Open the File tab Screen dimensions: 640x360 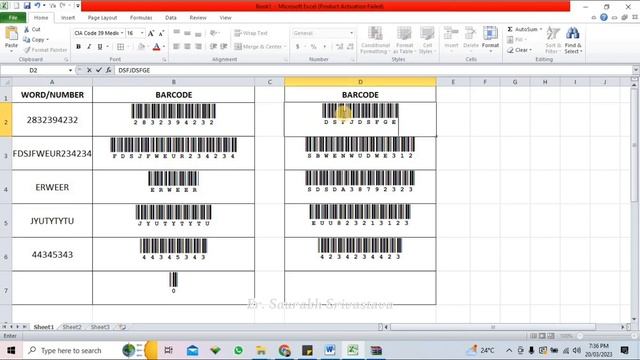tap(13, 18)
